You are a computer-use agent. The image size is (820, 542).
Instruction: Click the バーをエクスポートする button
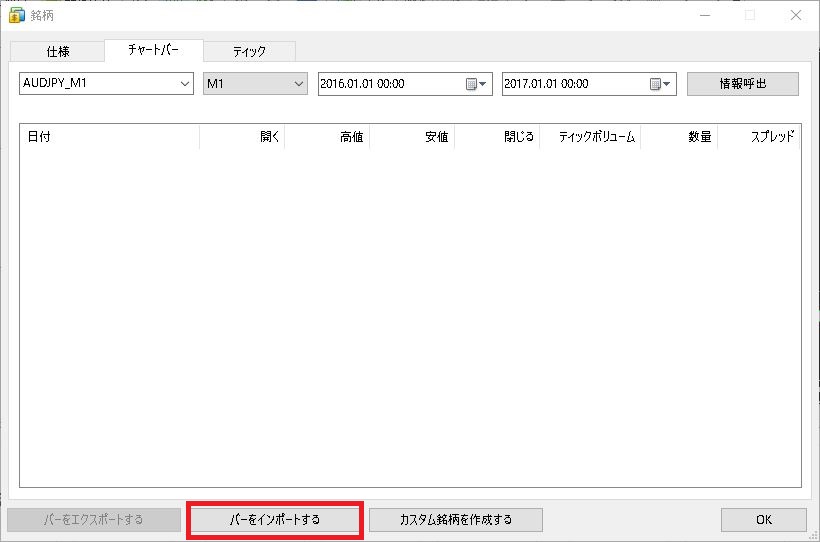tap(94, 520)
